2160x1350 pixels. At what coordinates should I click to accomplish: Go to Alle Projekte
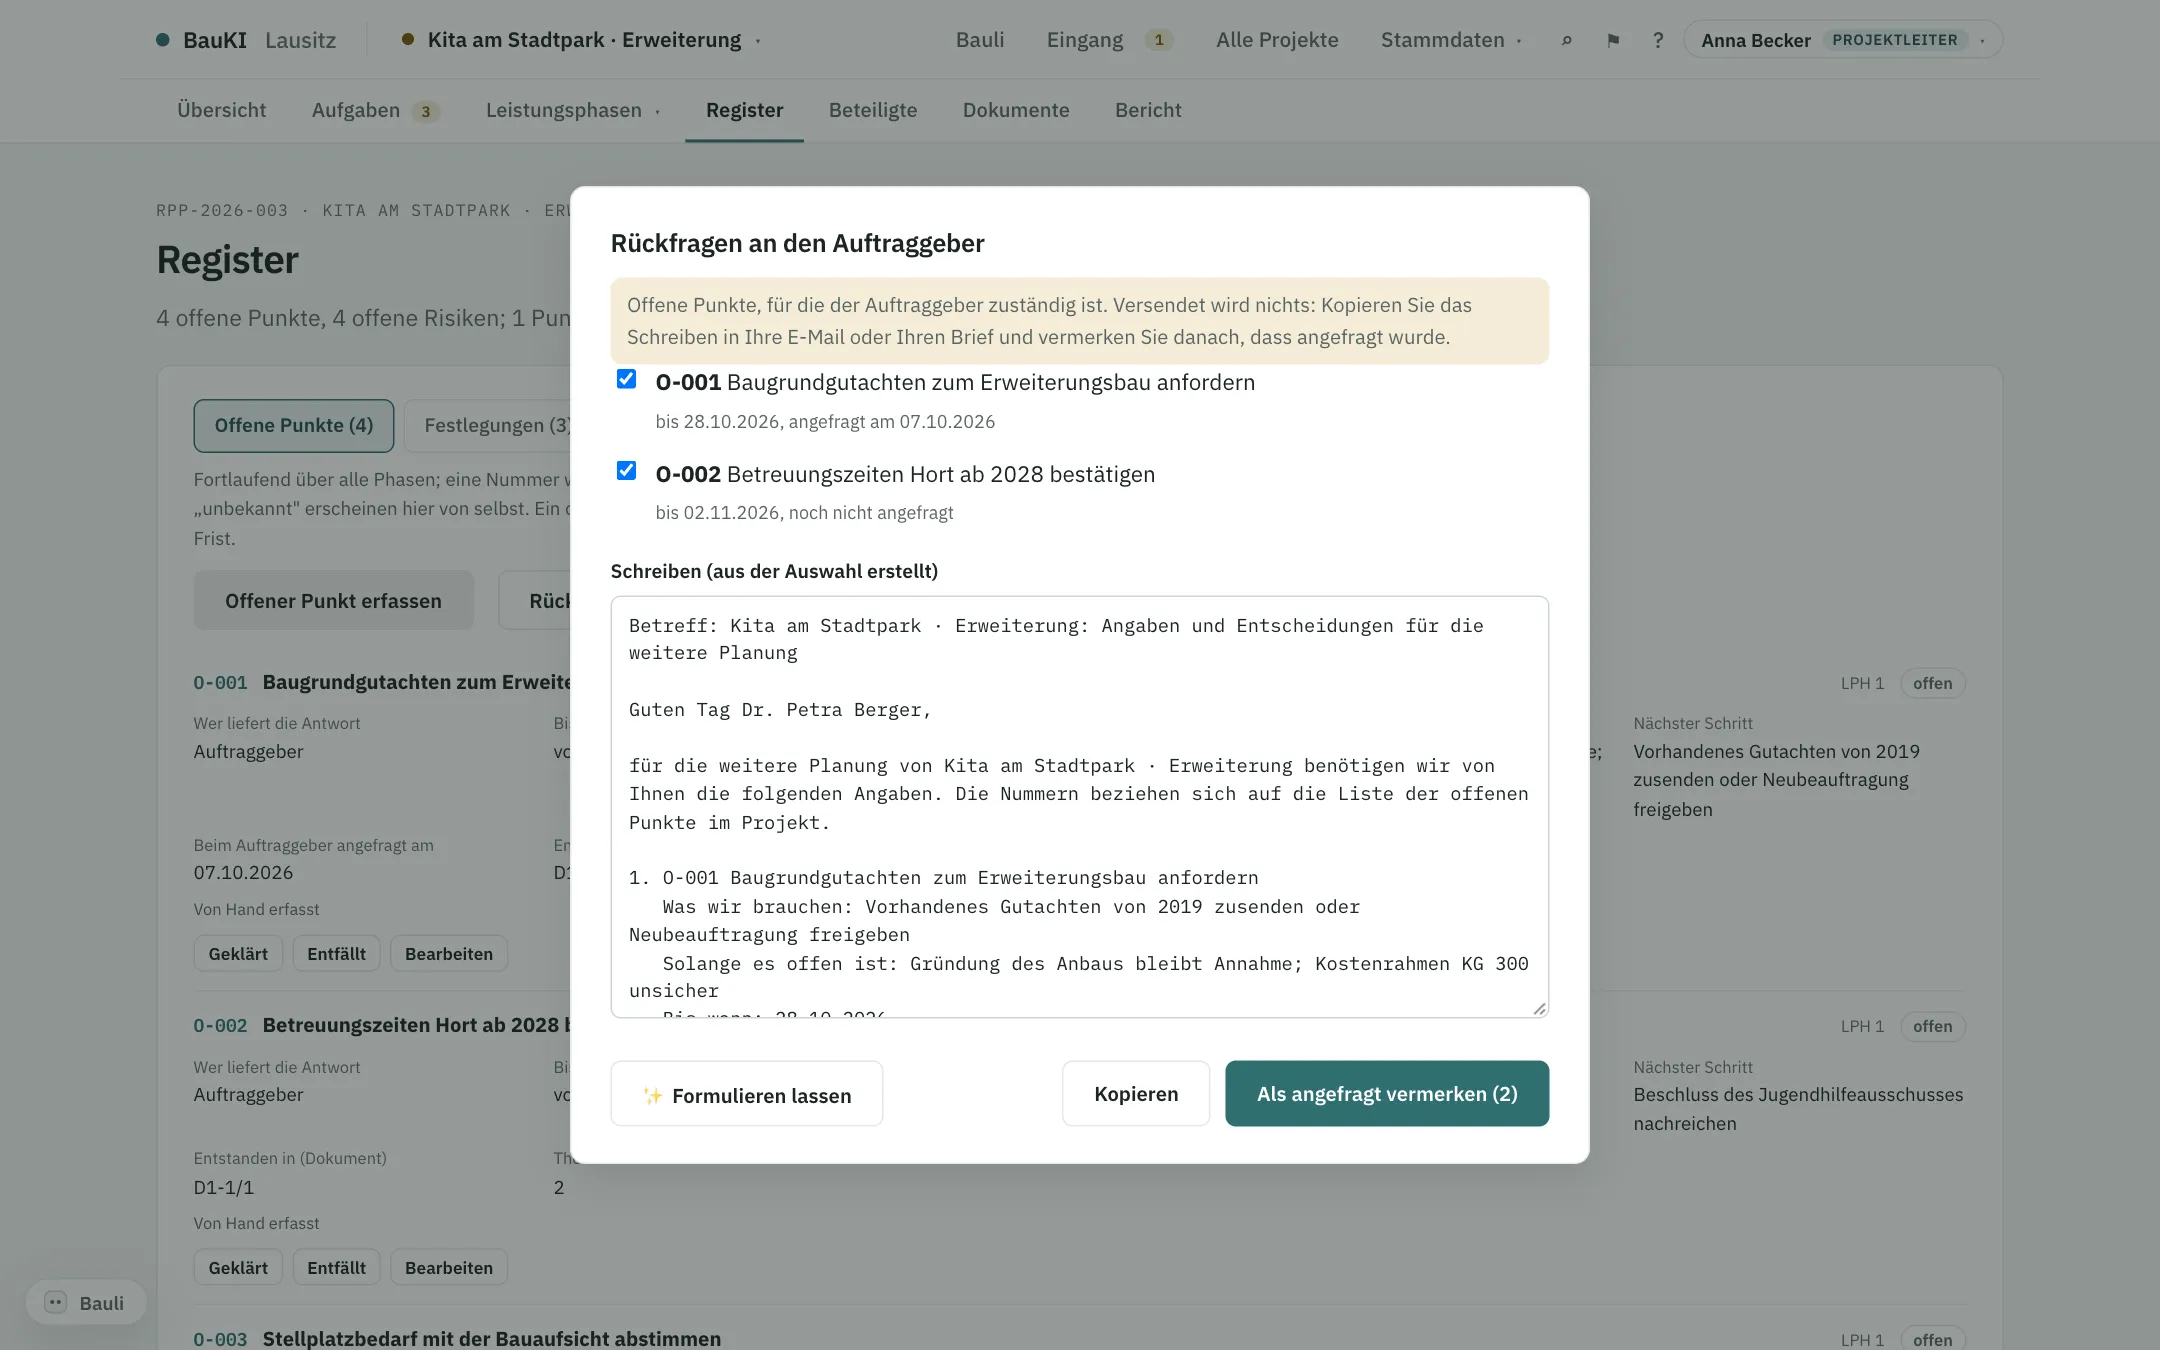(x=1277, y=40)
